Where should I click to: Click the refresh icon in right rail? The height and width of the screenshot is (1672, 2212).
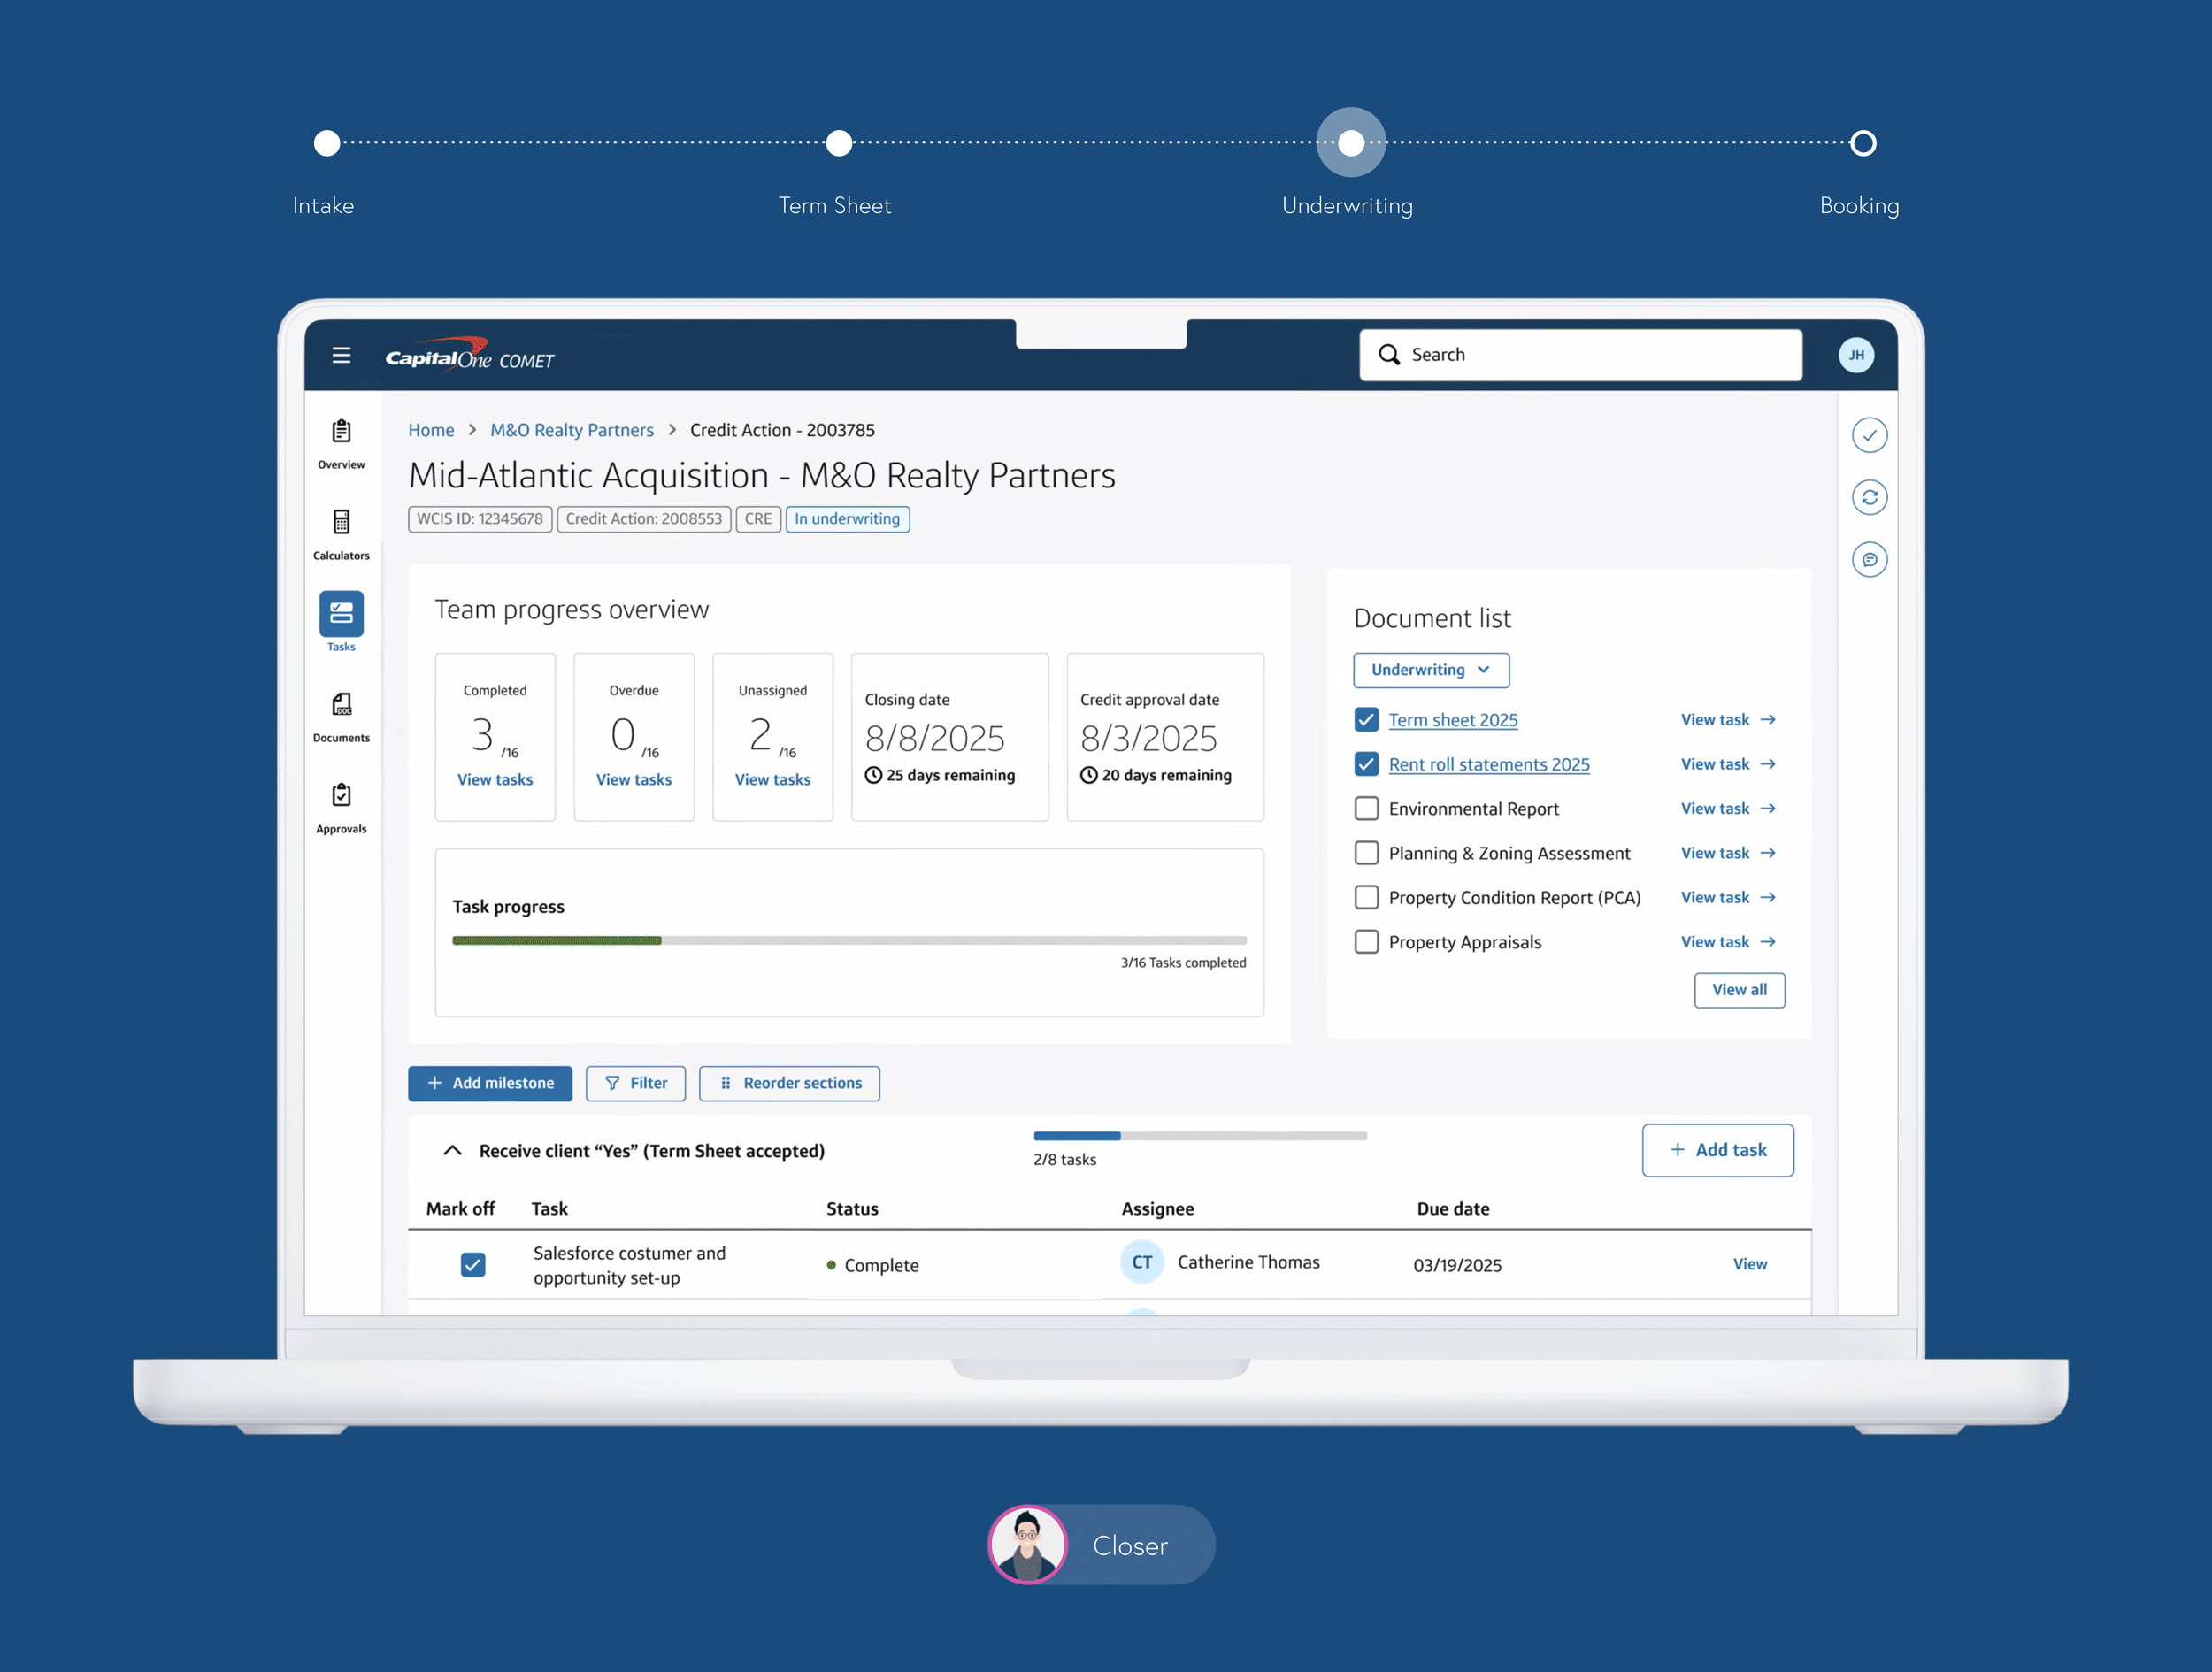pos(1868,497)
